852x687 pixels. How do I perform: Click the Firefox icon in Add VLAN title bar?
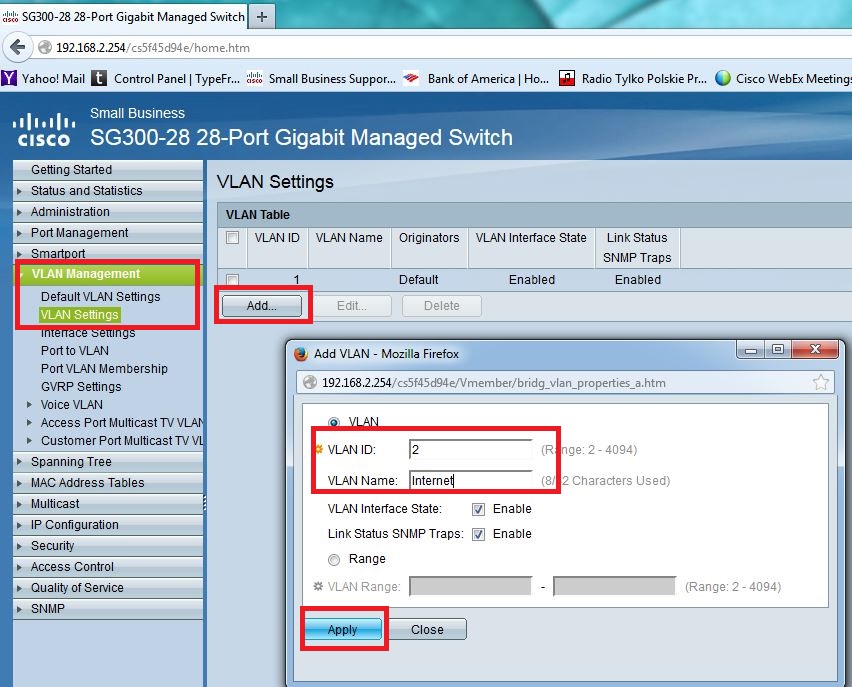pyautogui.click(x=300, y=354)
